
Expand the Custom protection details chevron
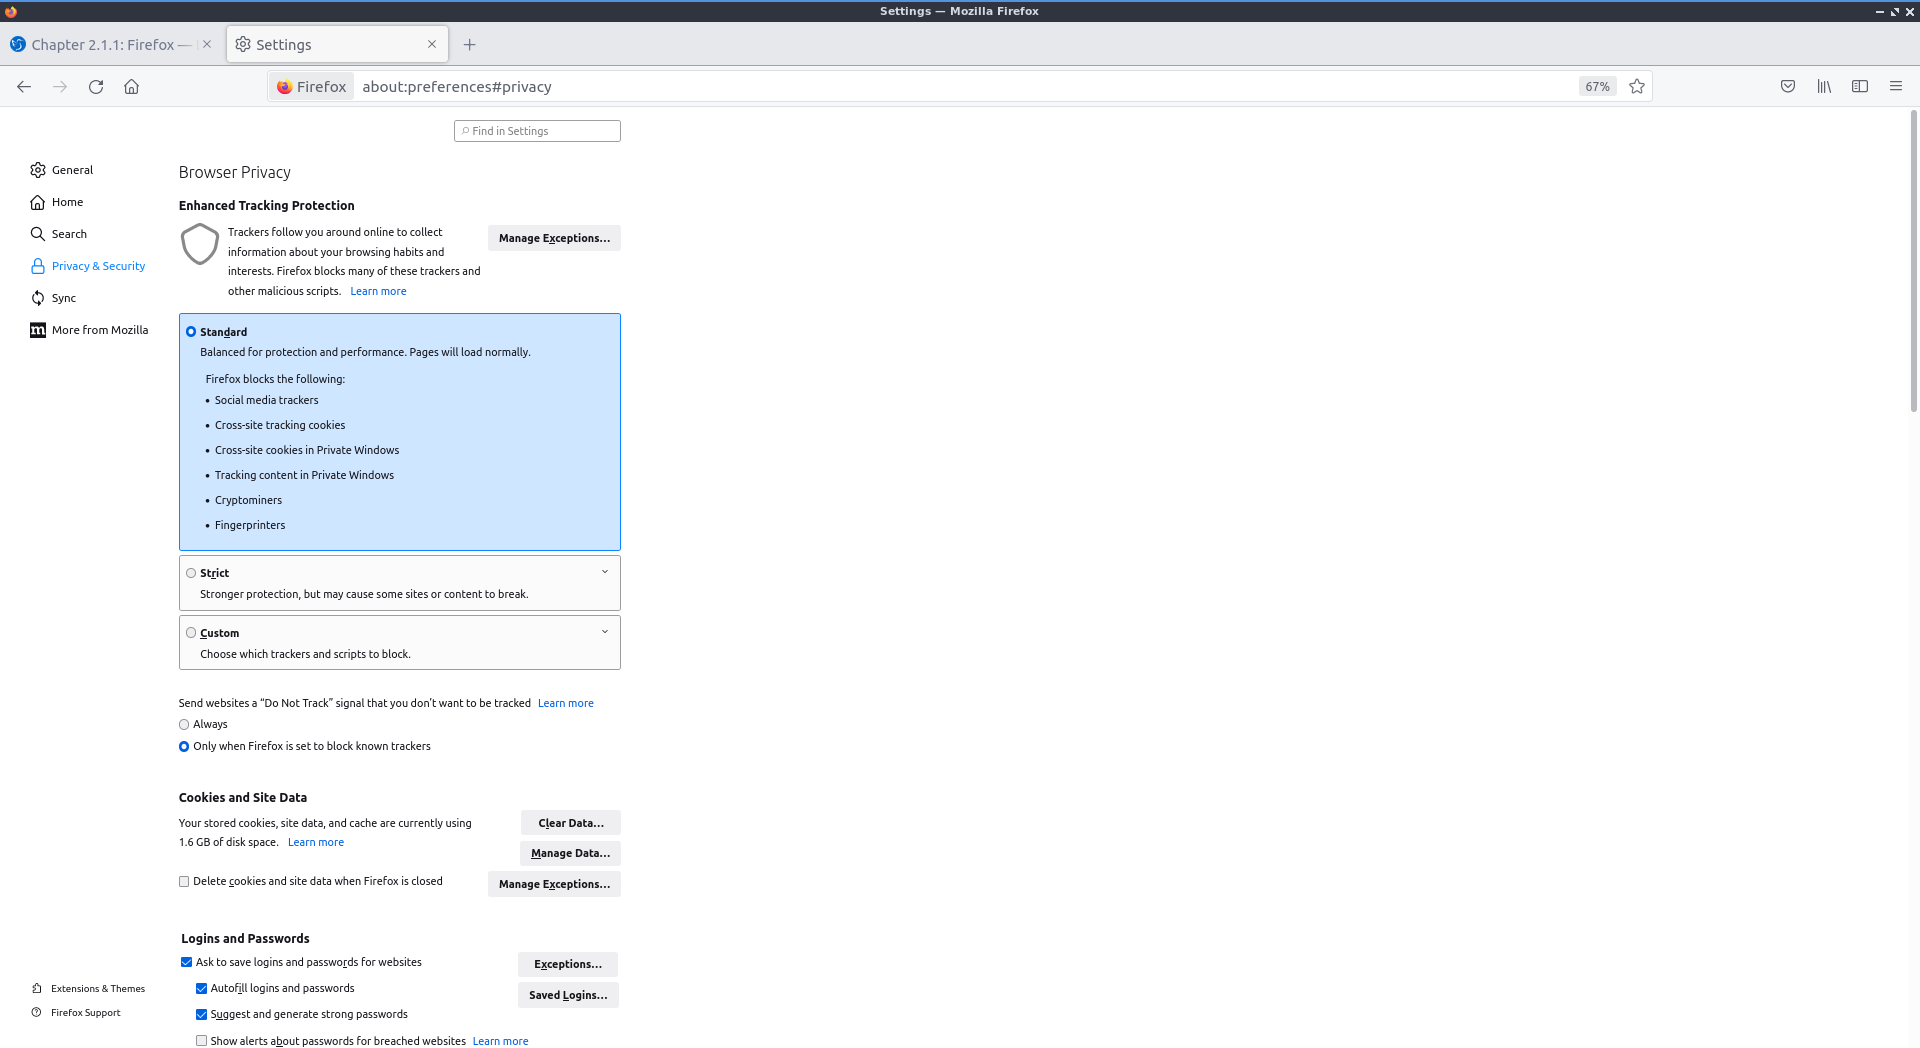tap(605, 632)
